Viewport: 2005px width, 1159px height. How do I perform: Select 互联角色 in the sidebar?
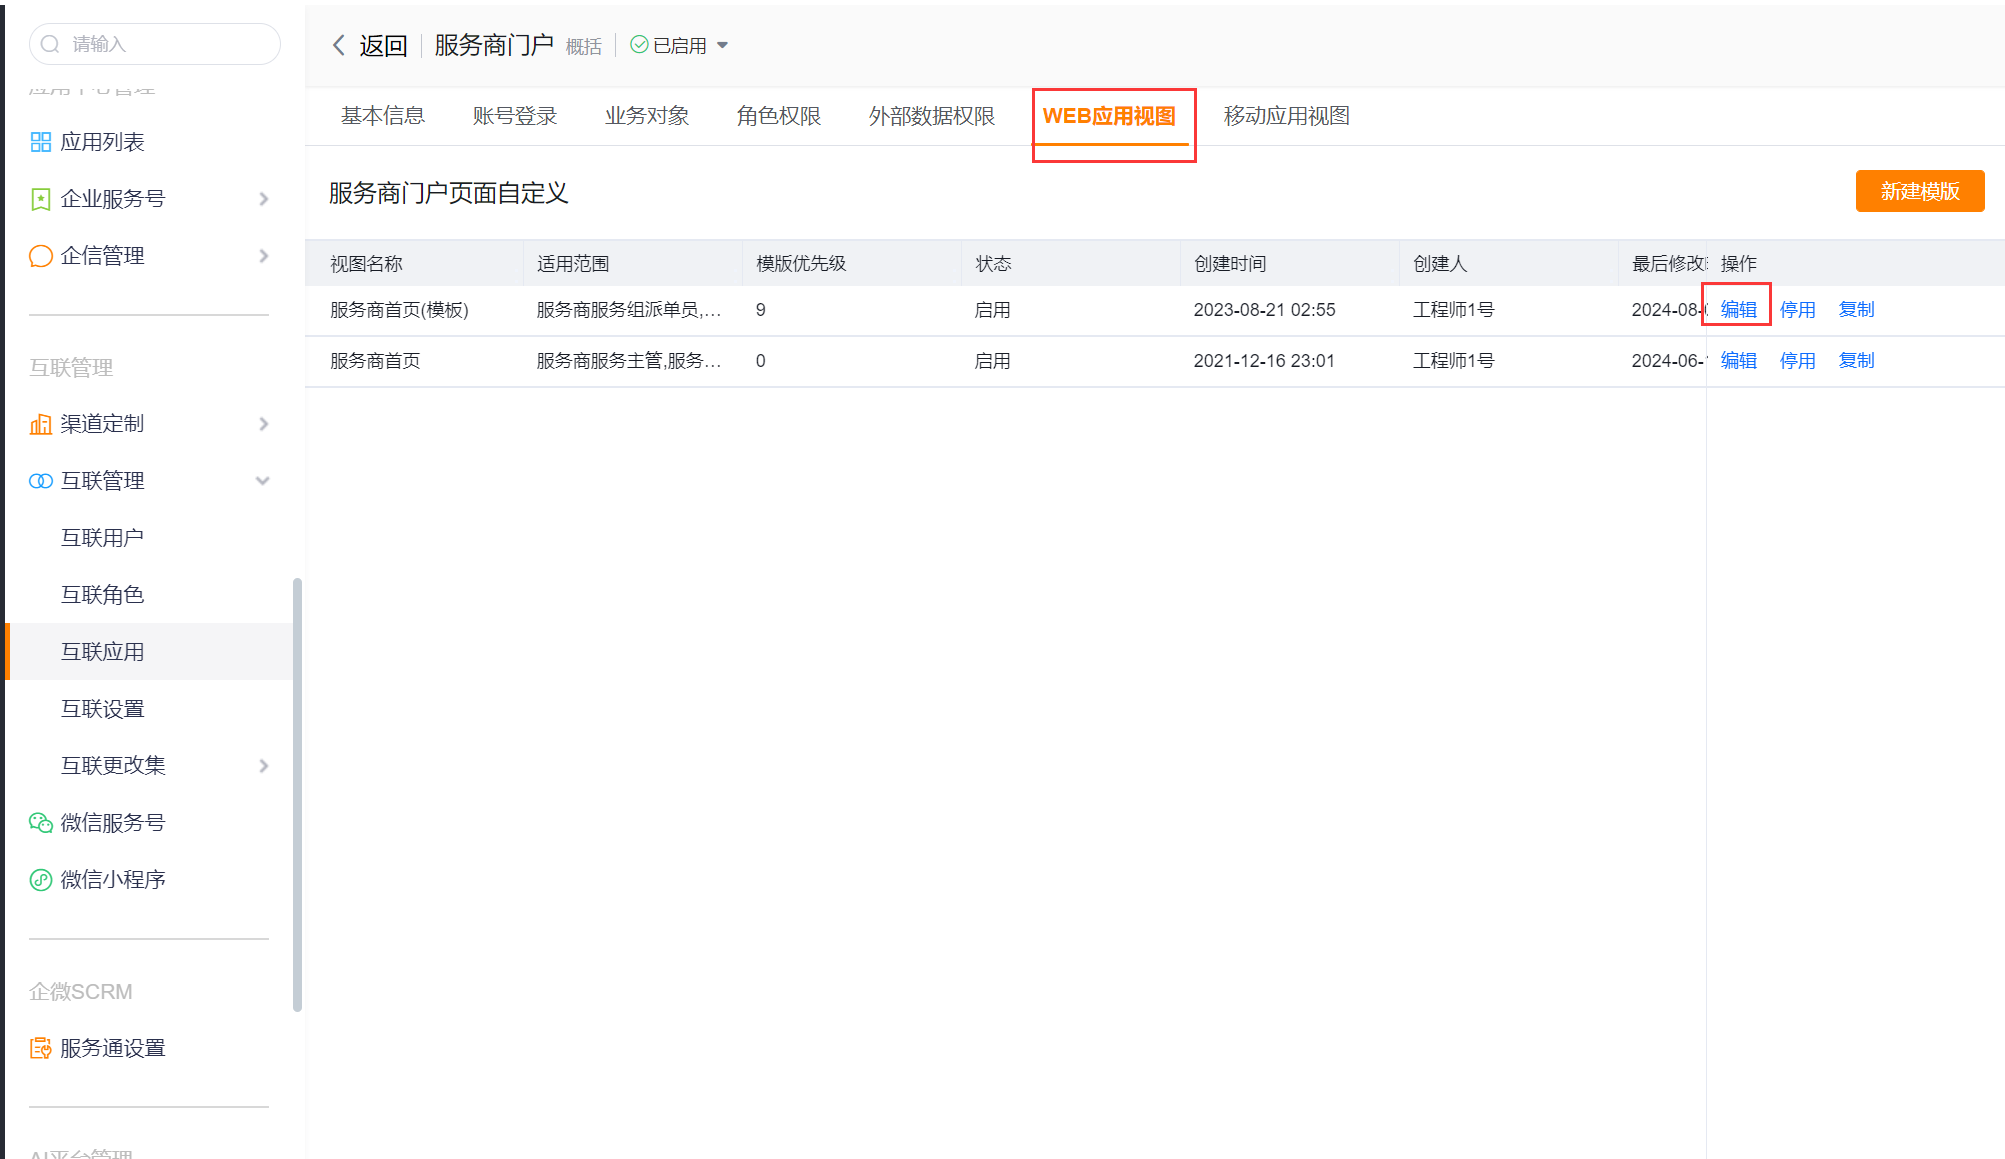click(102, 595)
